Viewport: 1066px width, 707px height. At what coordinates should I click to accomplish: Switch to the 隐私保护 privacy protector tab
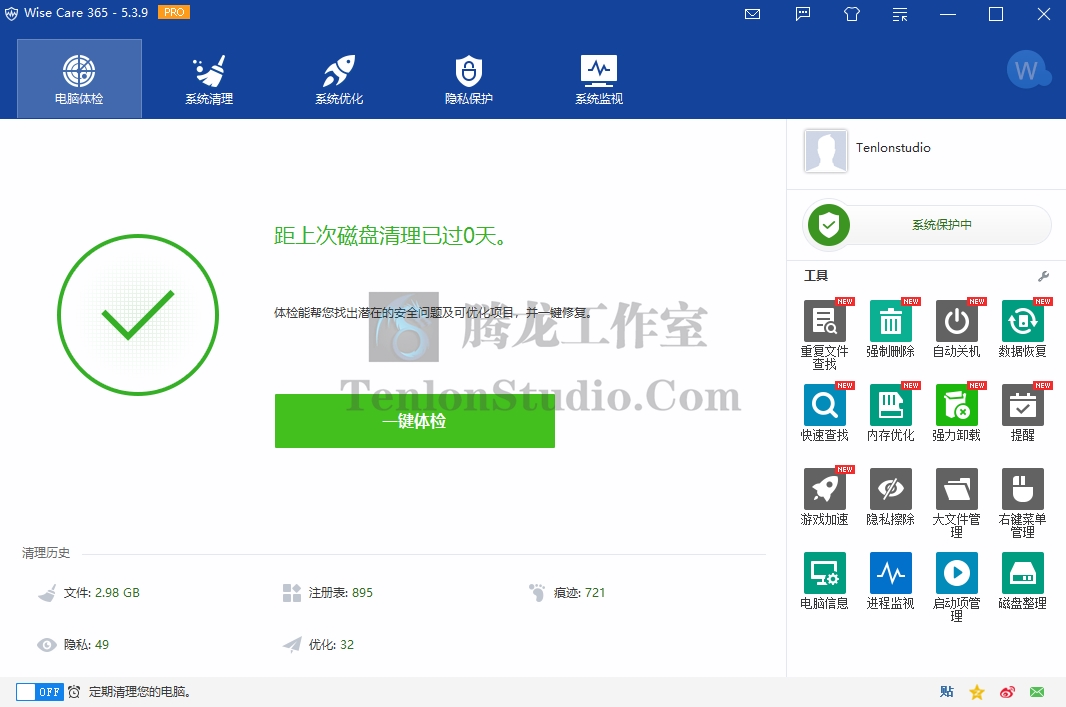(469, 79)
